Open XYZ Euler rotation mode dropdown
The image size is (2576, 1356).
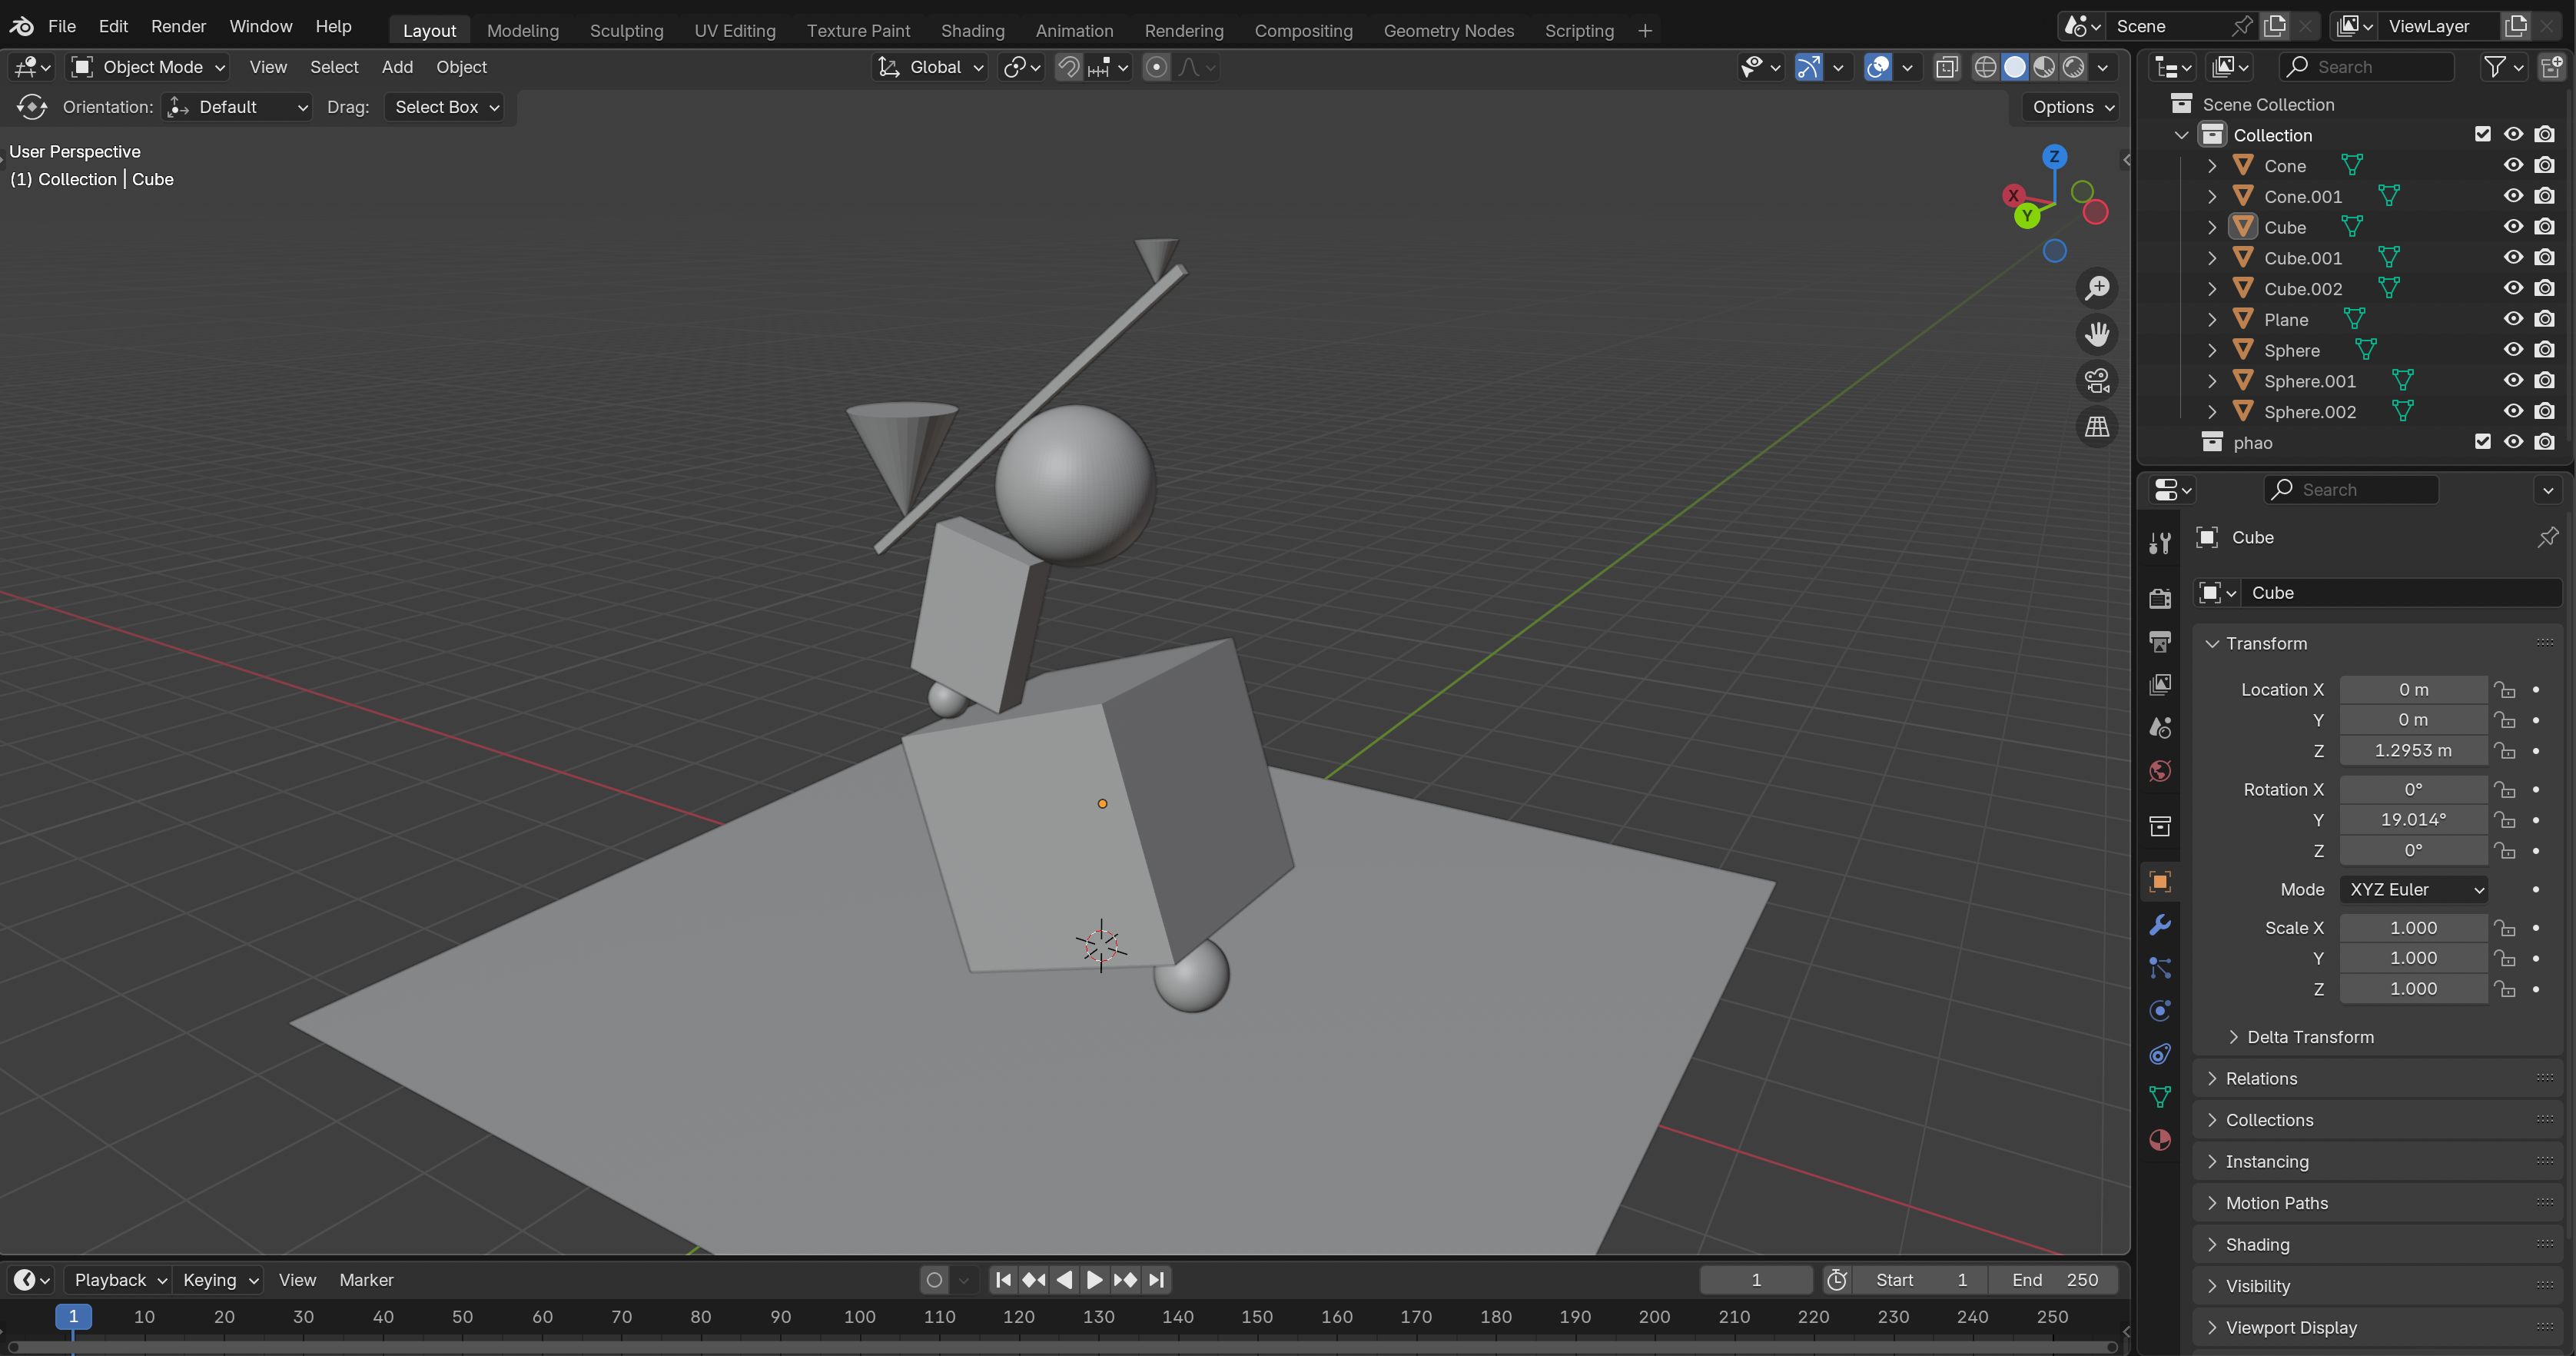(x=2414, y=889)
